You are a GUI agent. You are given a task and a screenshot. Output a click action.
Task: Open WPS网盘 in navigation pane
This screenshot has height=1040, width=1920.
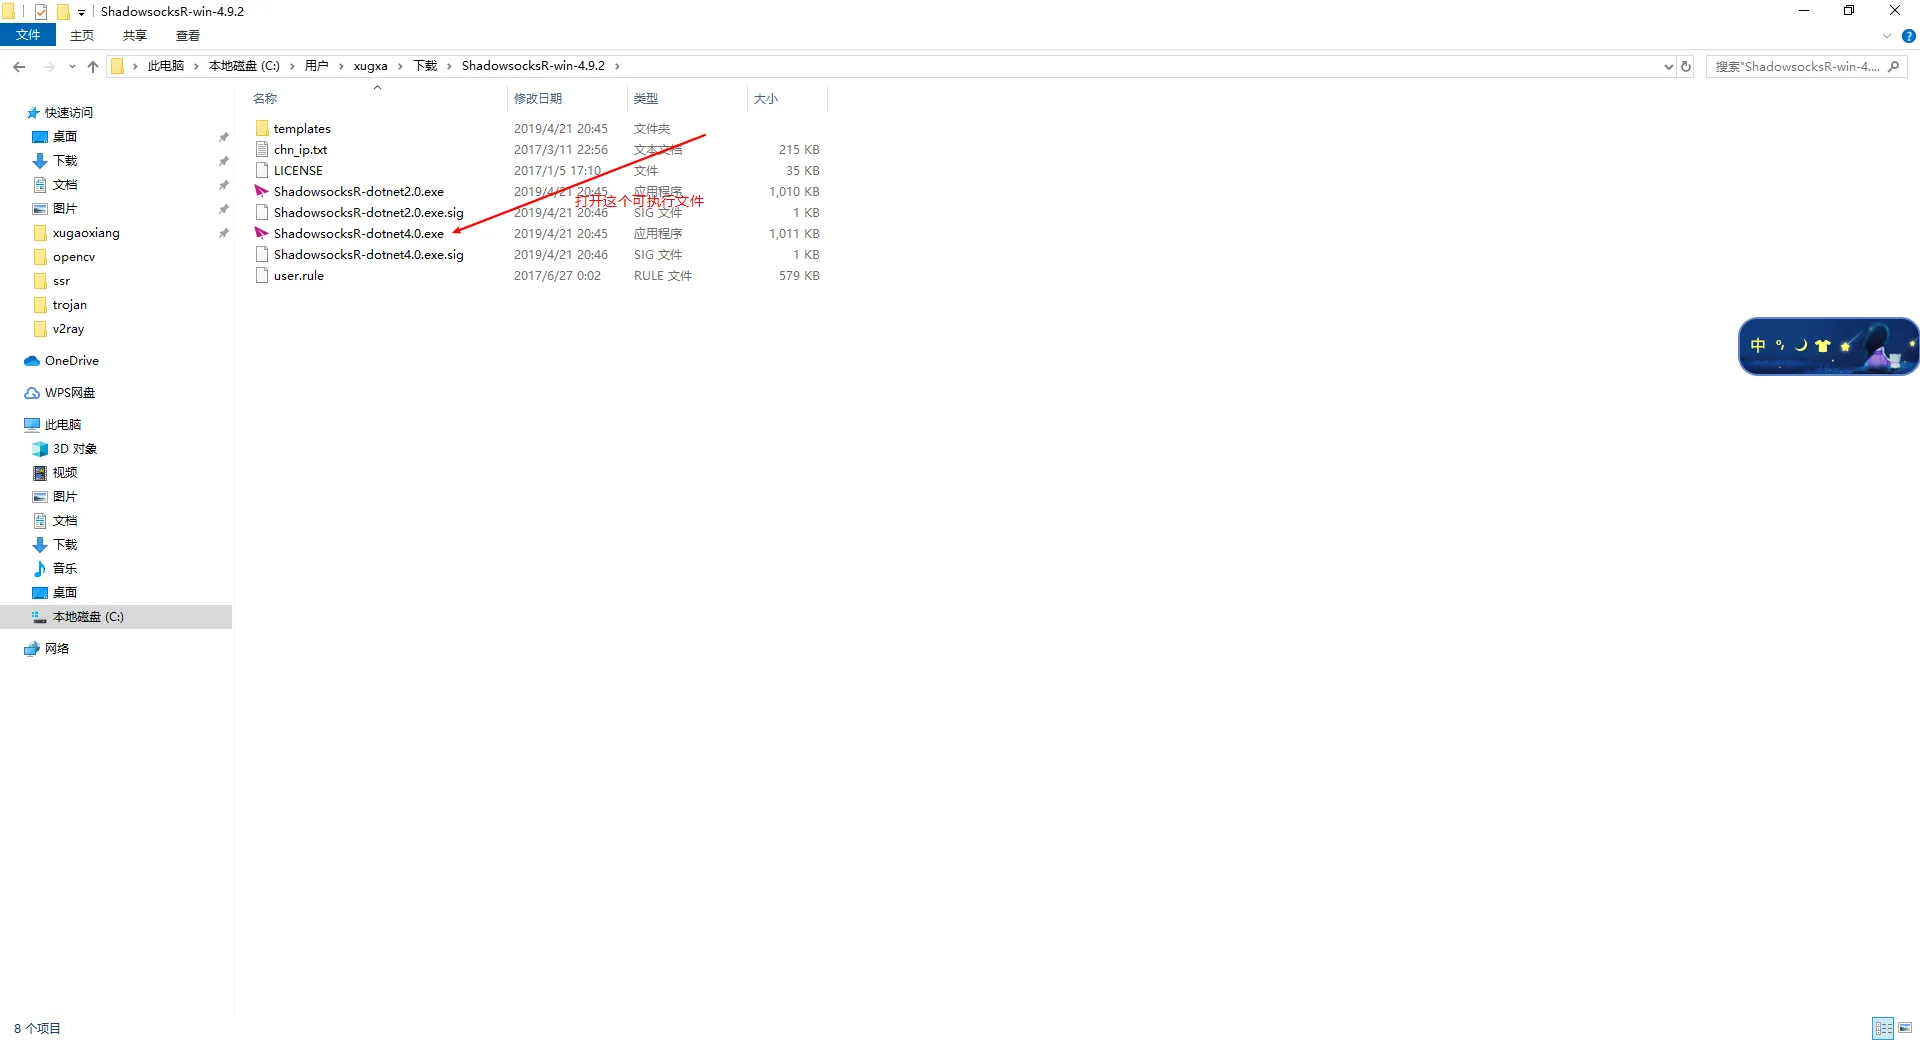69,393
